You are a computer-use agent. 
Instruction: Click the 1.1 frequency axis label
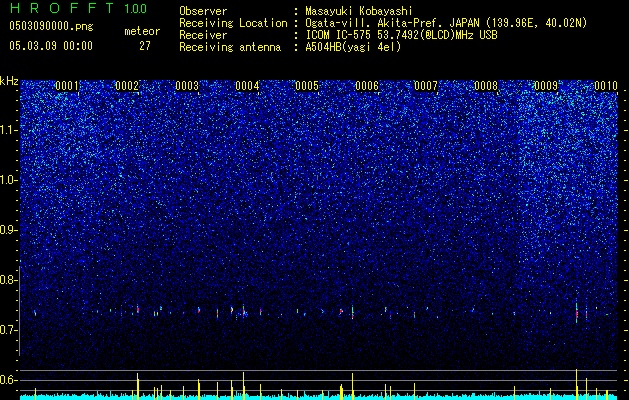[8, 130]
